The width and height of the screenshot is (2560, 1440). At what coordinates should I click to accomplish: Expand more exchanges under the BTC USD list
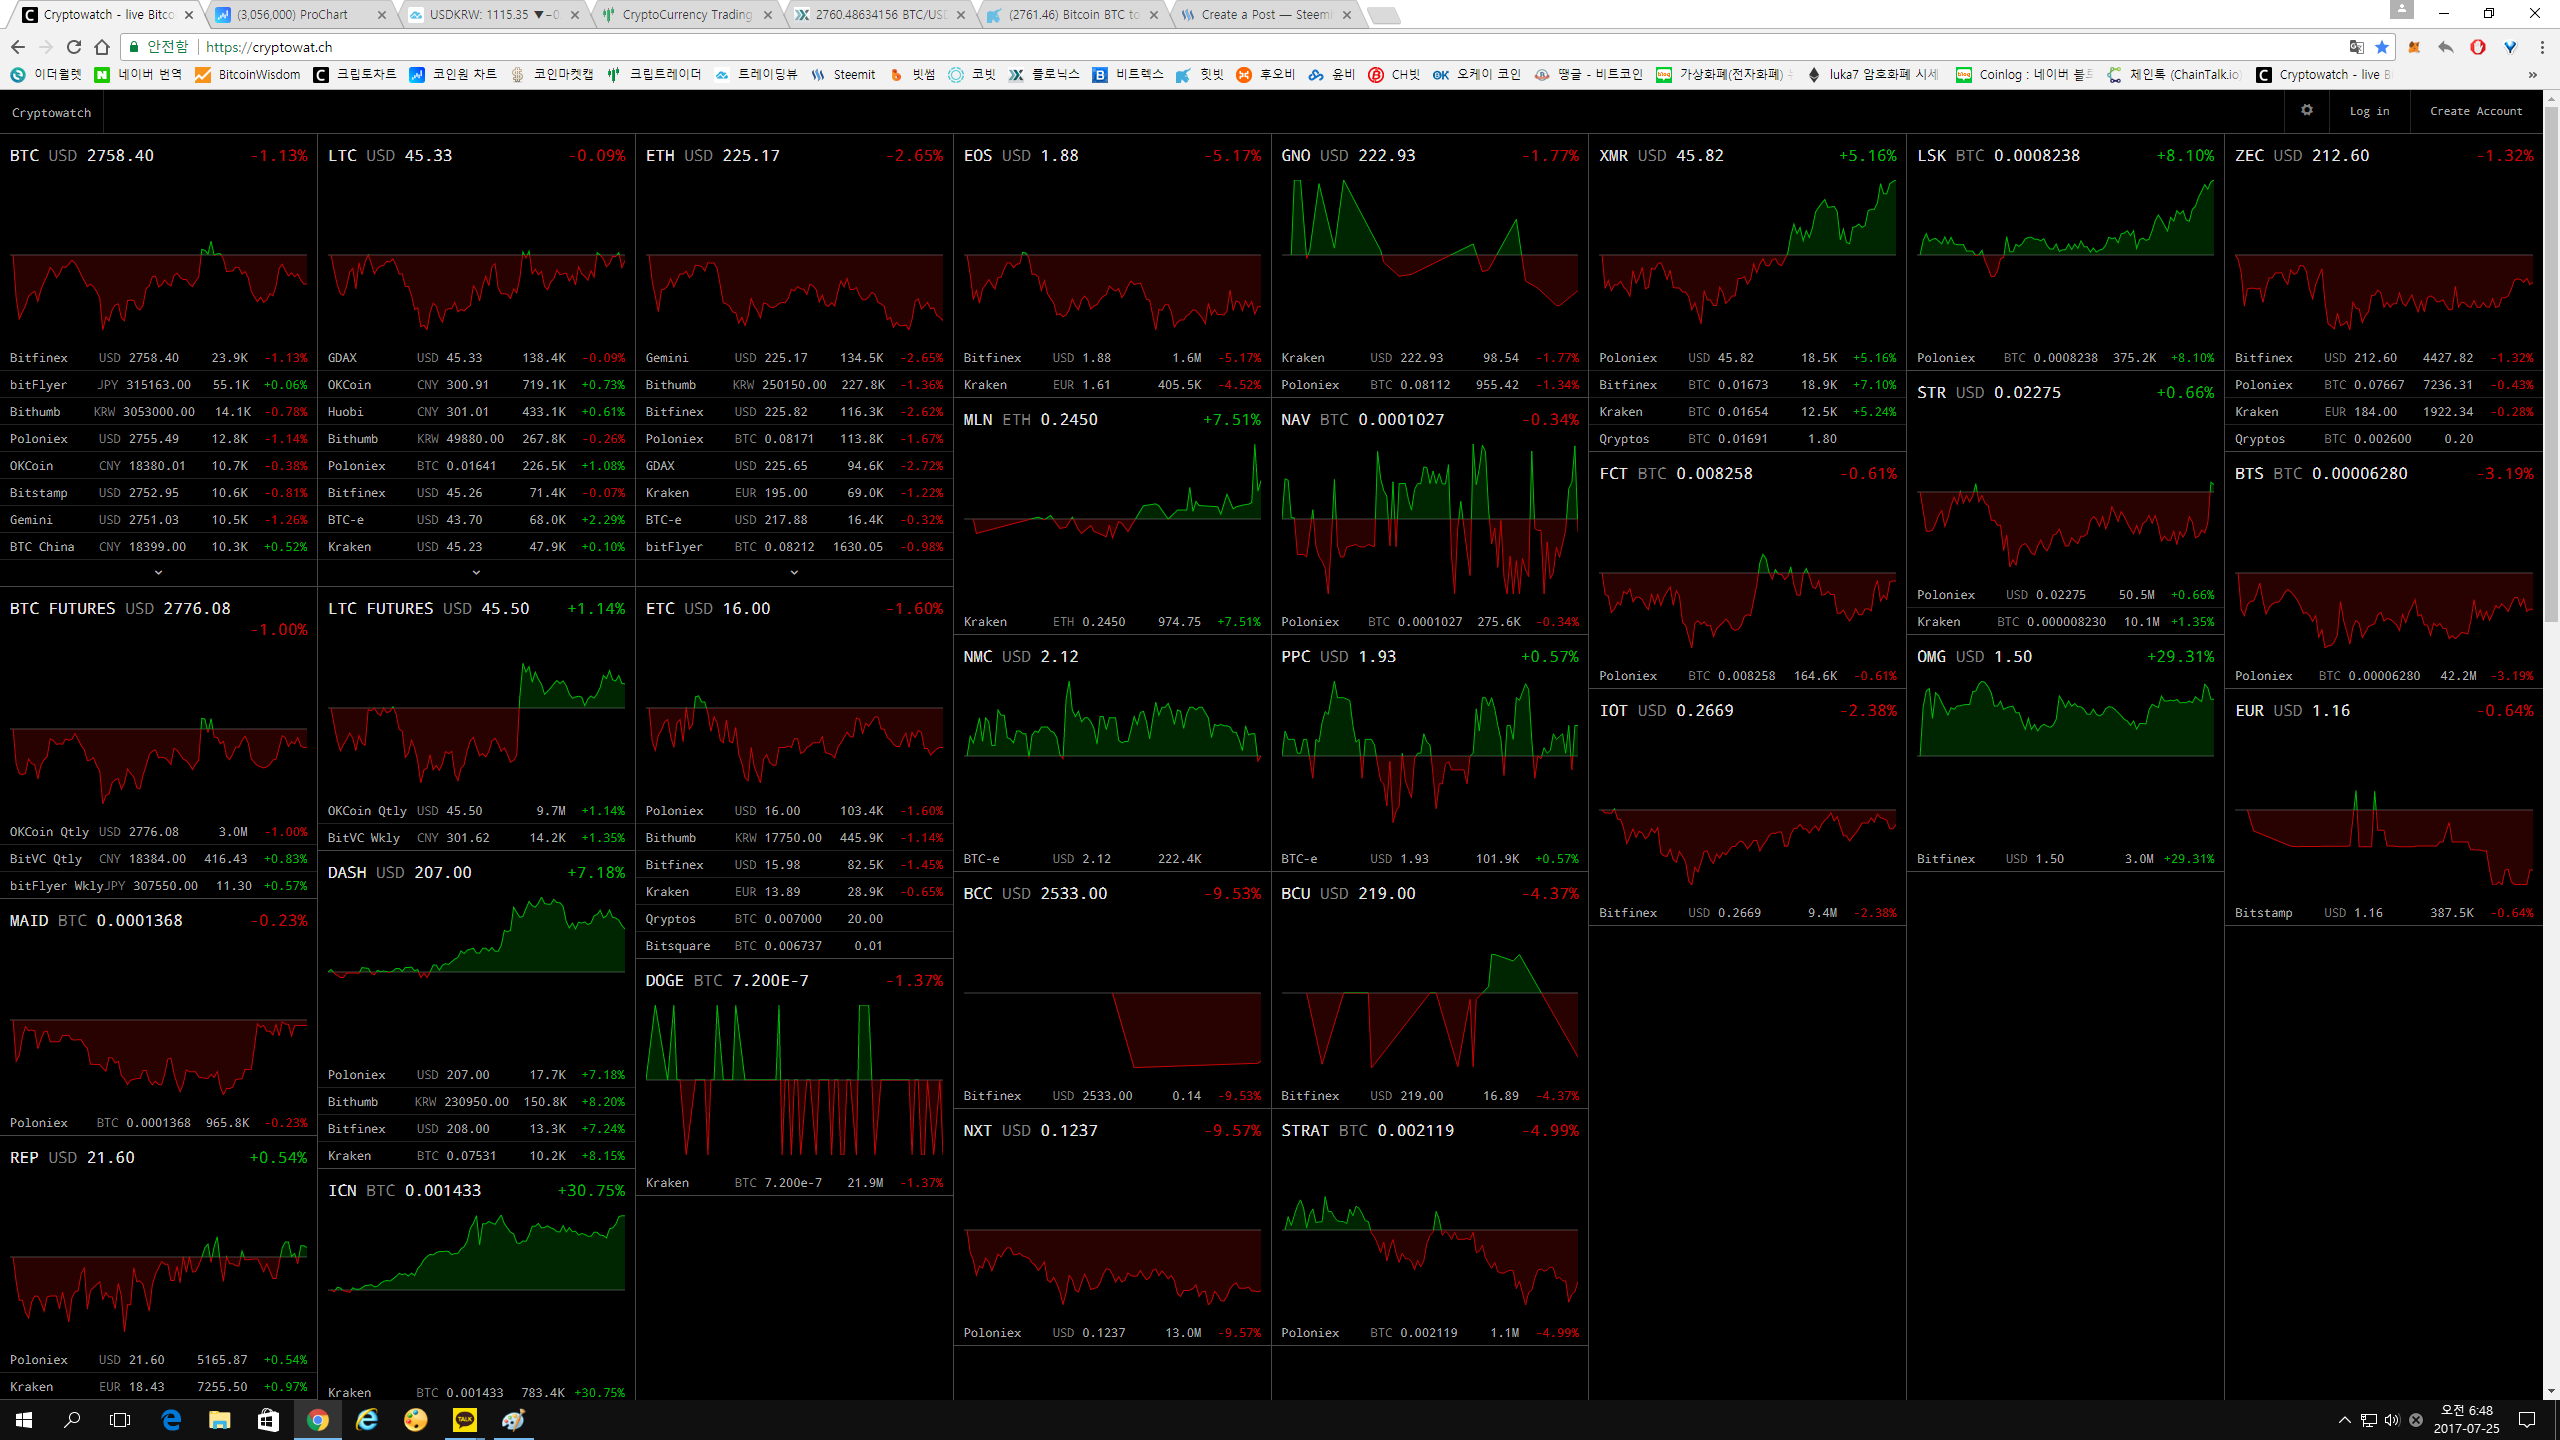(158, 573)
